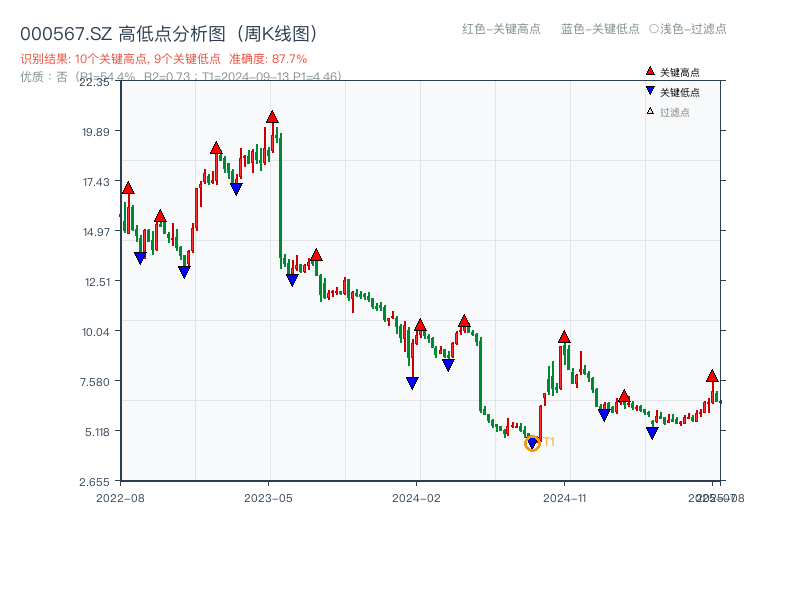Select the highest red peak marker near 22 level
The height and width of the screenshot is (600, 800).
coord(272,117)
